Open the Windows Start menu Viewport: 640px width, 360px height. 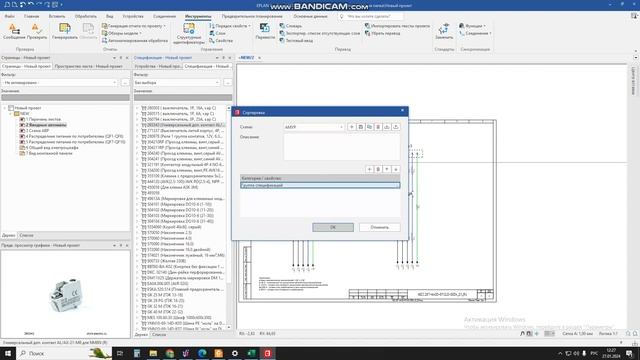click(8, 353)
